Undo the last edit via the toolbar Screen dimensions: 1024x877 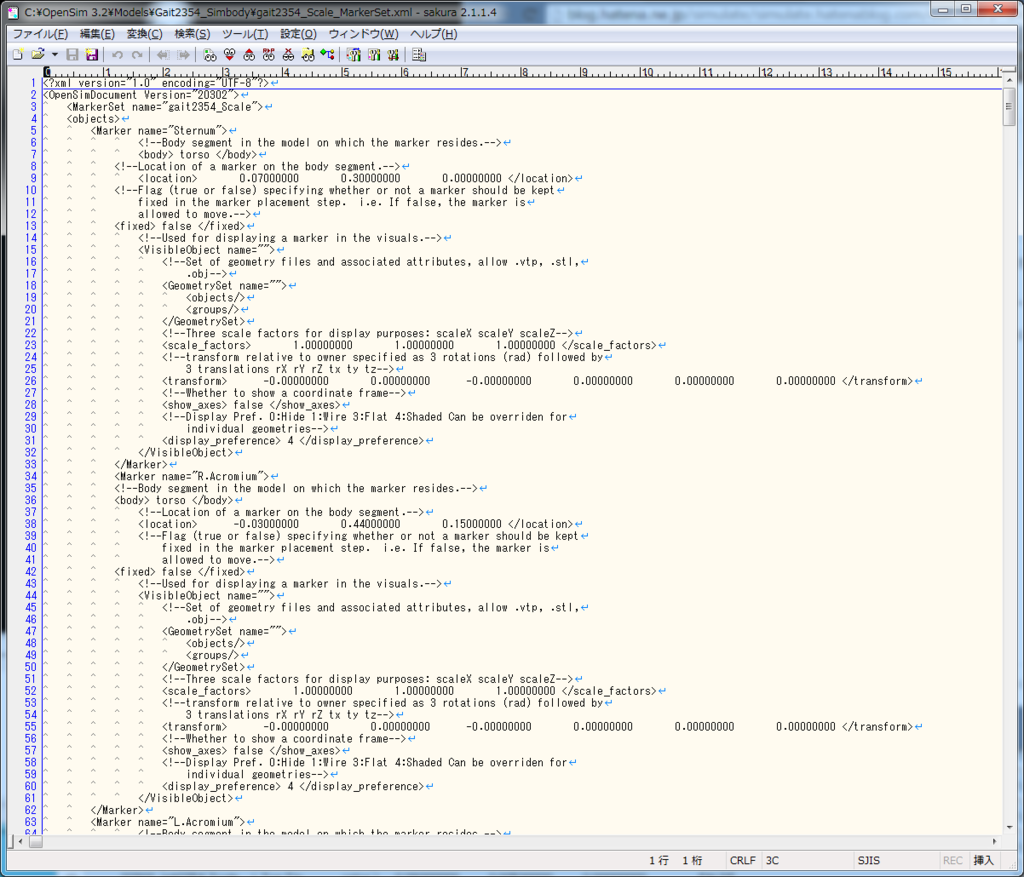(118, 55)
